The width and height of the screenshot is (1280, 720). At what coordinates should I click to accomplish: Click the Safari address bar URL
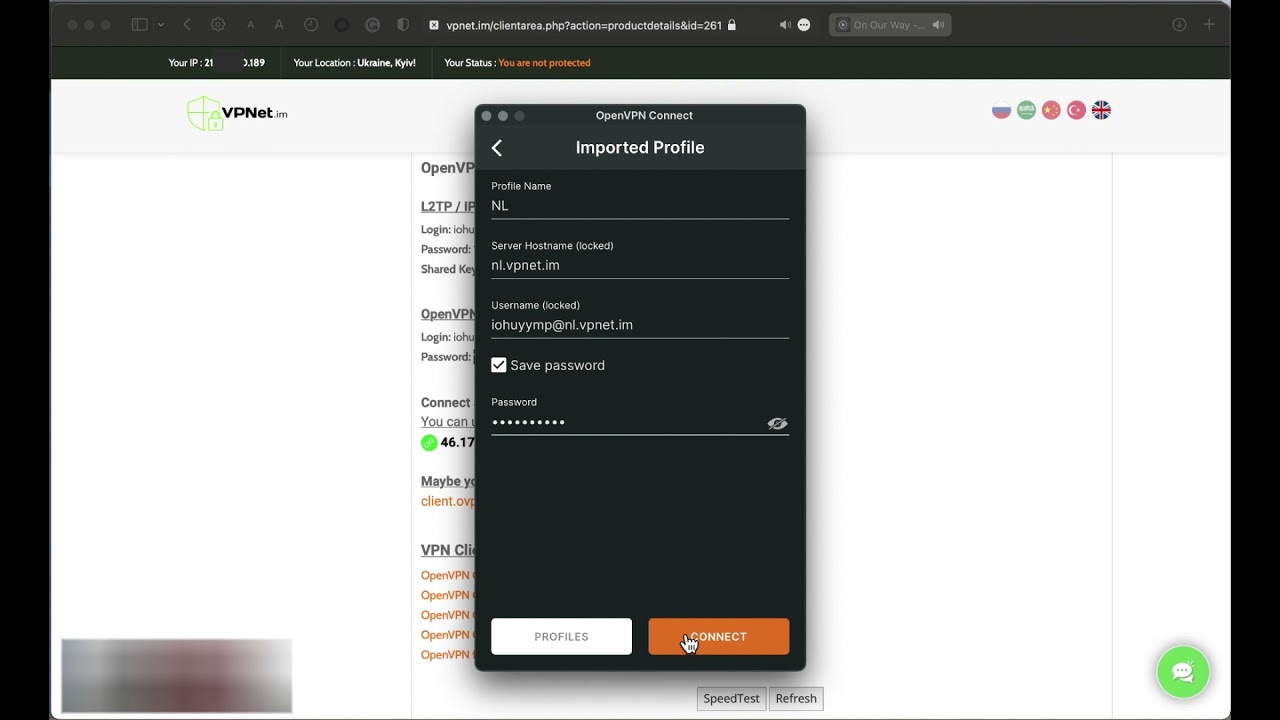pos(584,25)
